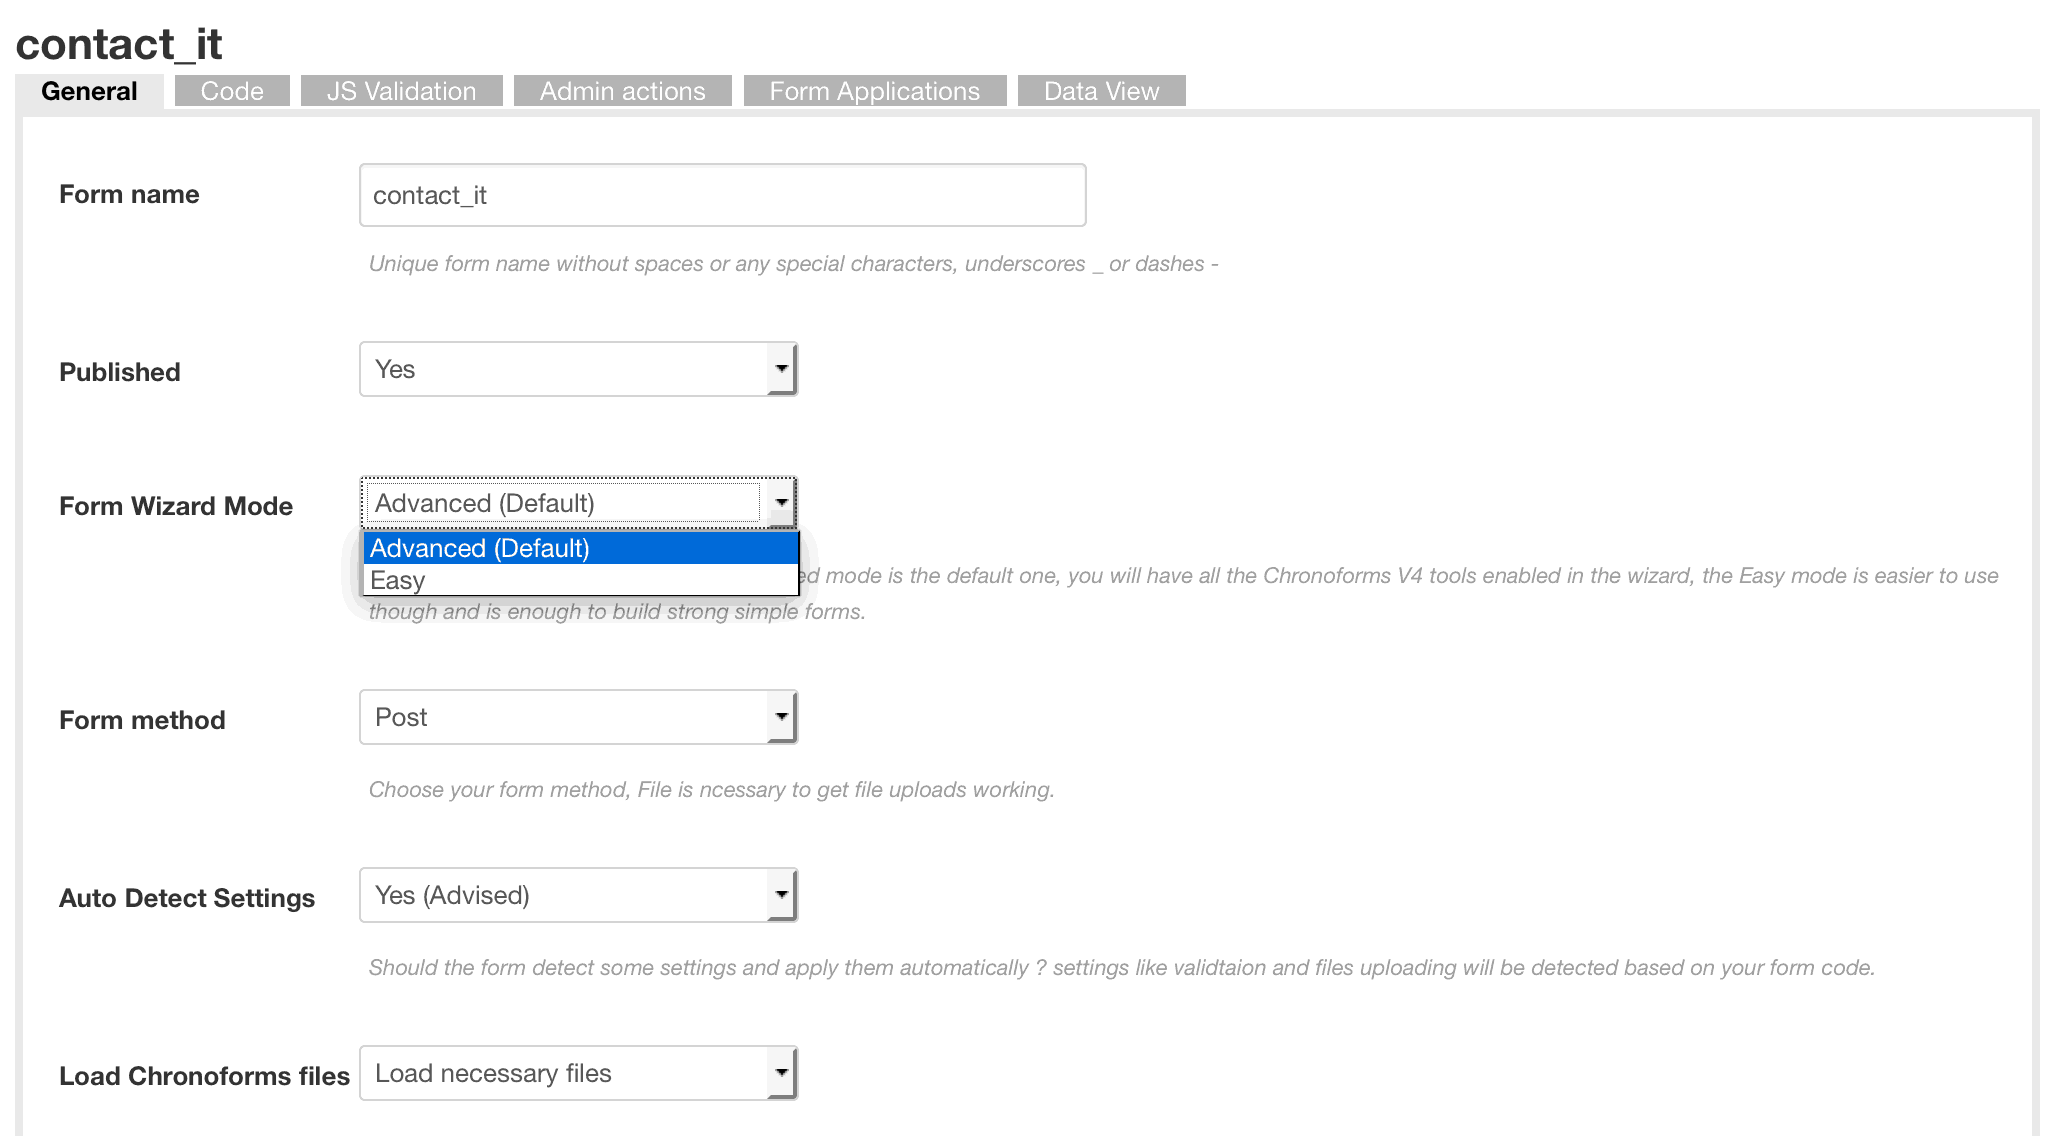This screenshot has width=2058, height=1136.
Task: Open the Load Chronoforms files dropdown
Action: (x=565, y=1073)
